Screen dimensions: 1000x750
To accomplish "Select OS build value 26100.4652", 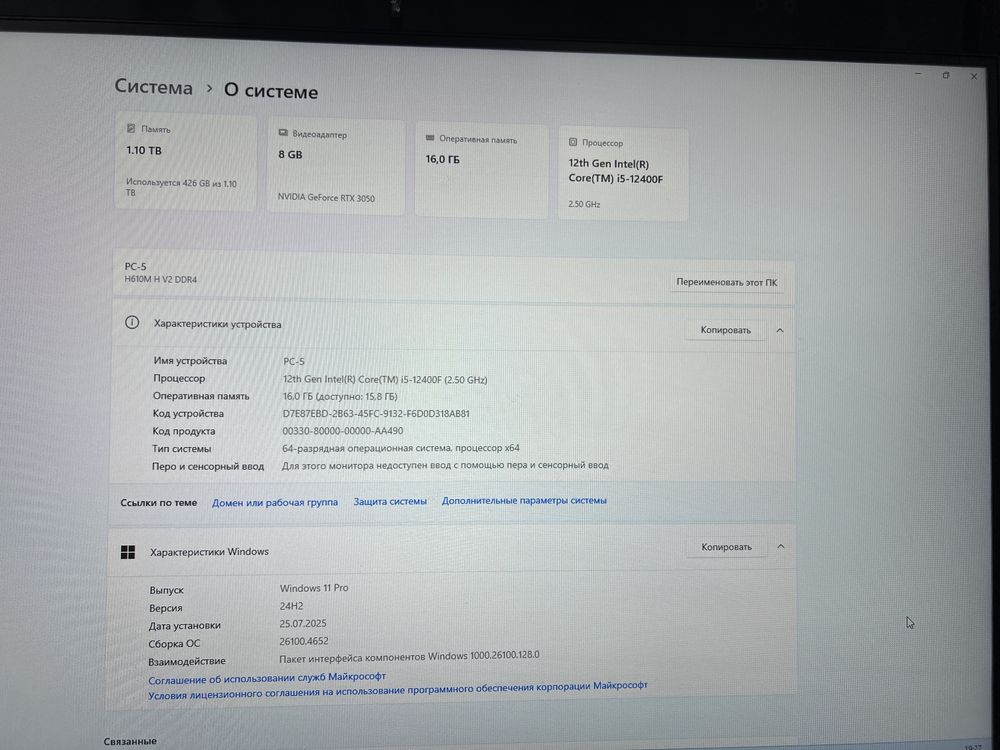I will [304, 642].
